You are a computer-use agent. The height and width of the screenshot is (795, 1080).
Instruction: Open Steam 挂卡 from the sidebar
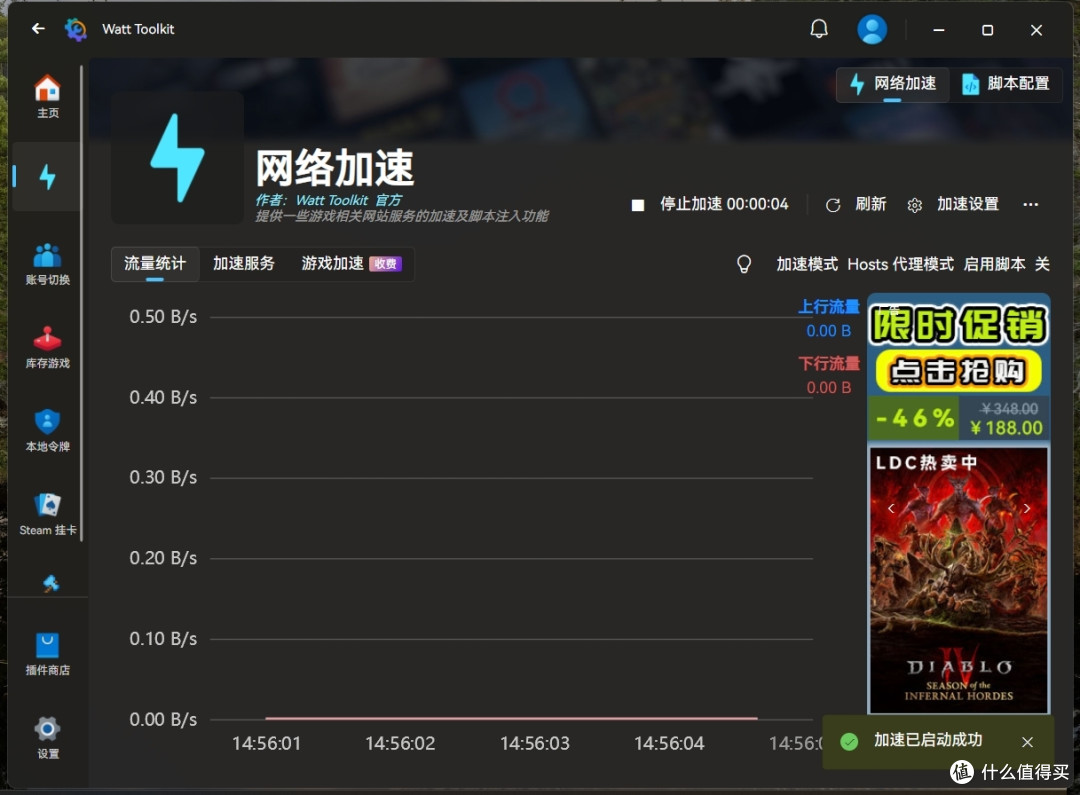[x=47, y=512]
